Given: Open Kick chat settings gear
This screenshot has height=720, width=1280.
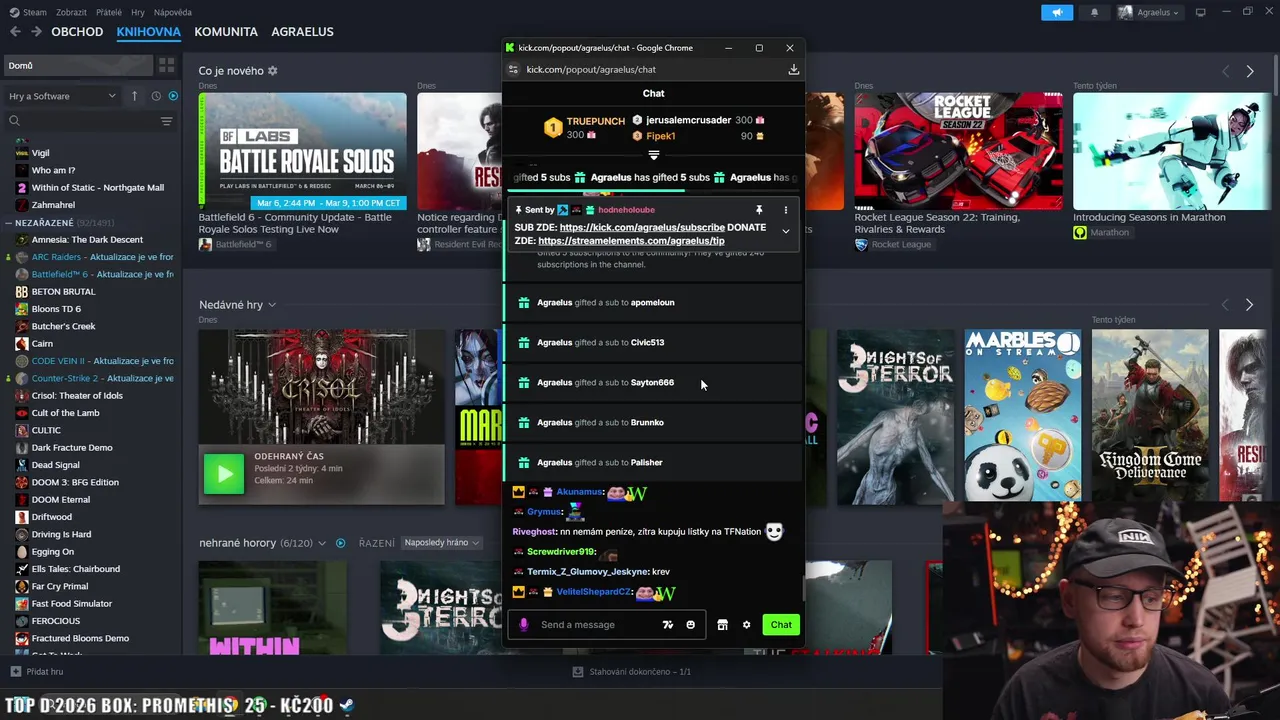Looking at the screenshot, I should click(746, 625).
